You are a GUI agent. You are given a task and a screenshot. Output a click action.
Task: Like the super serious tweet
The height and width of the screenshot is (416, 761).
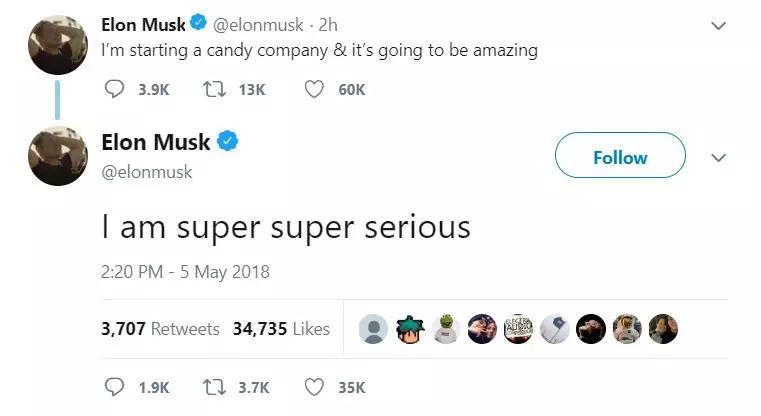(x=314, y=387)
